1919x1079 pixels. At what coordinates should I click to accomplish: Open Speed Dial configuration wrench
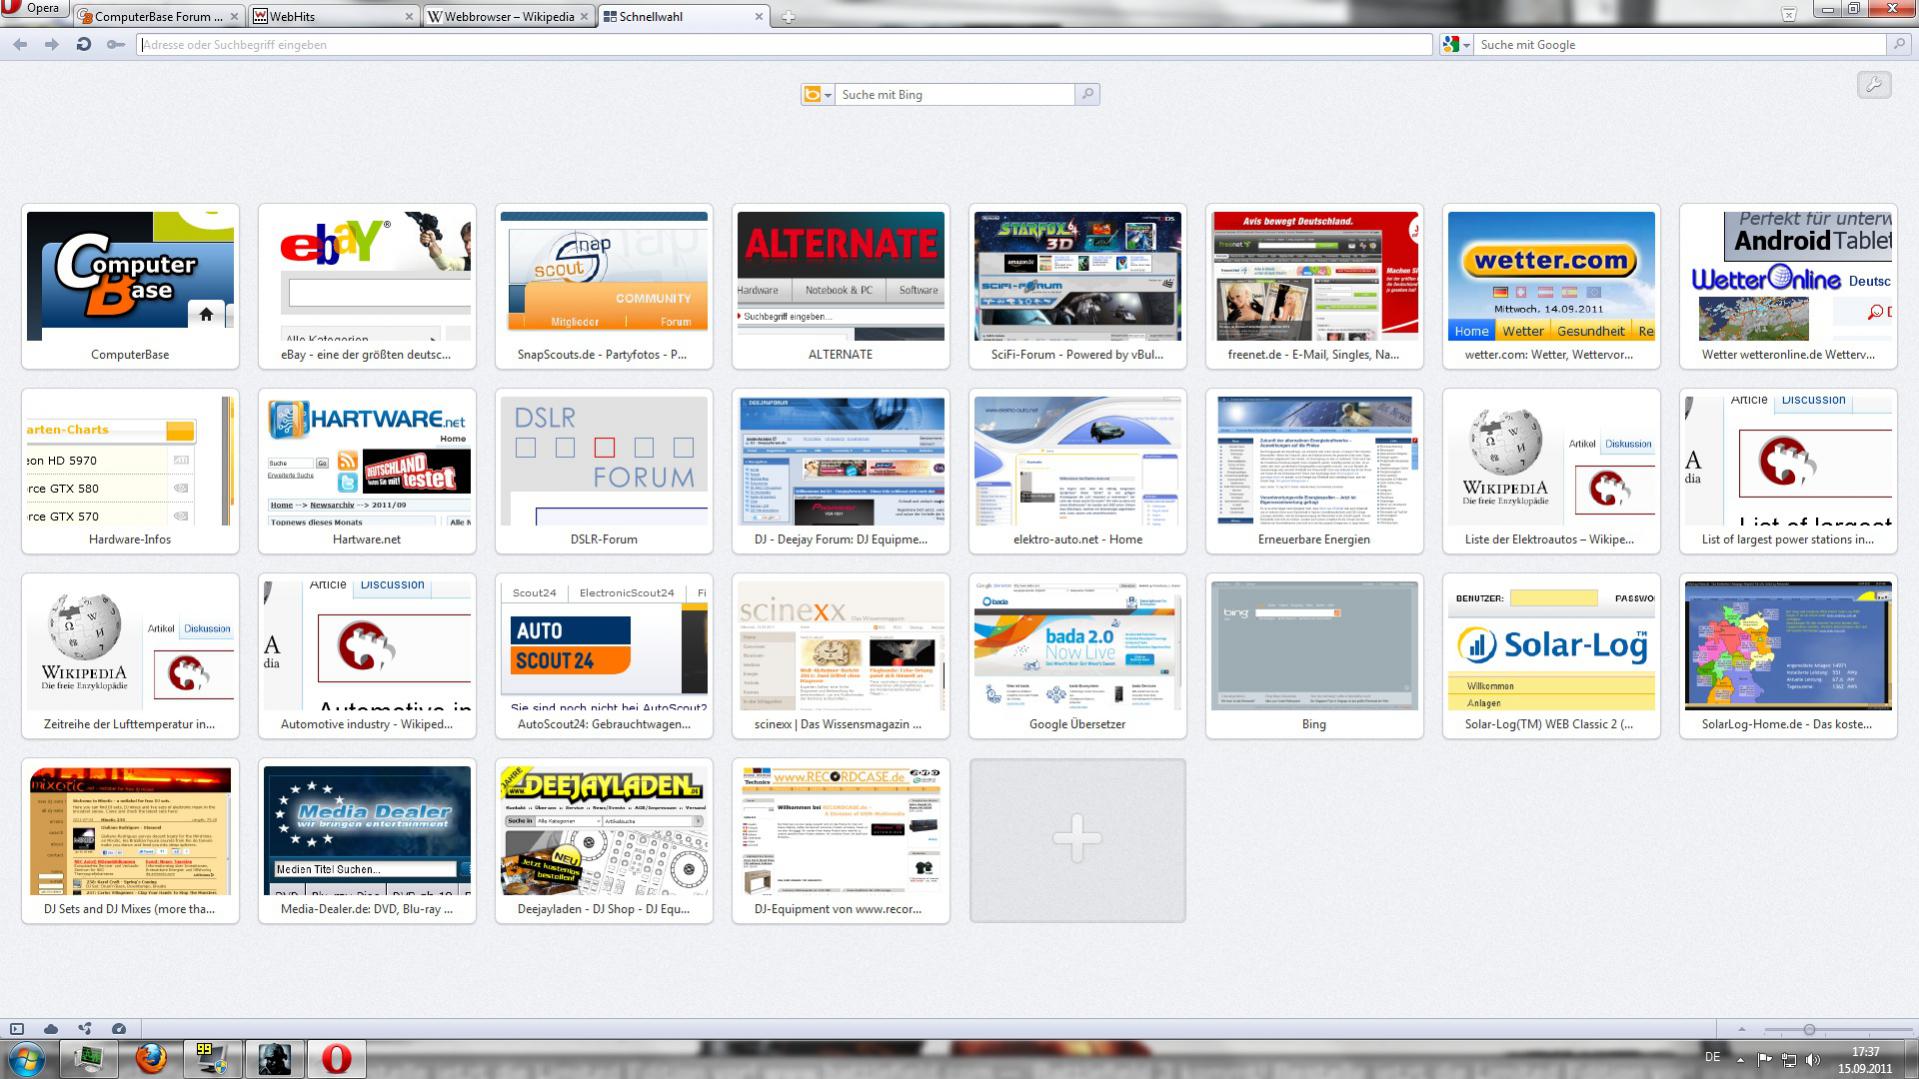coord(1874,85)
